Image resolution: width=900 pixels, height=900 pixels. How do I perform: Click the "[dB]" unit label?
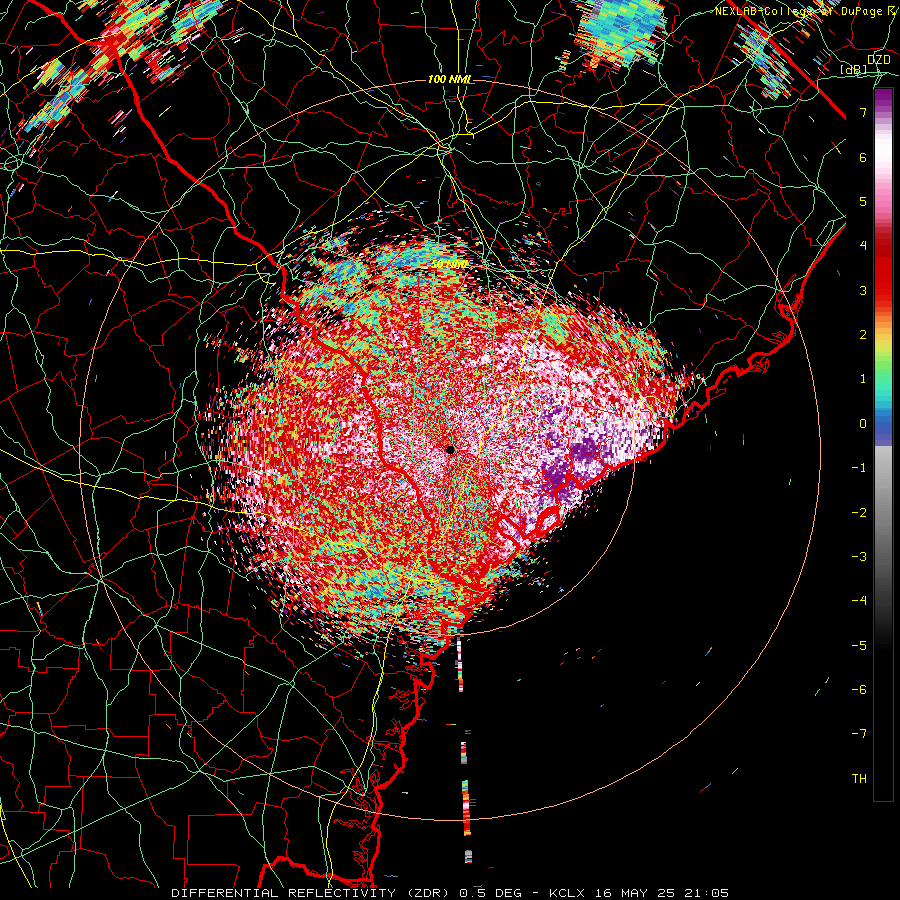[x=853, y=70]
